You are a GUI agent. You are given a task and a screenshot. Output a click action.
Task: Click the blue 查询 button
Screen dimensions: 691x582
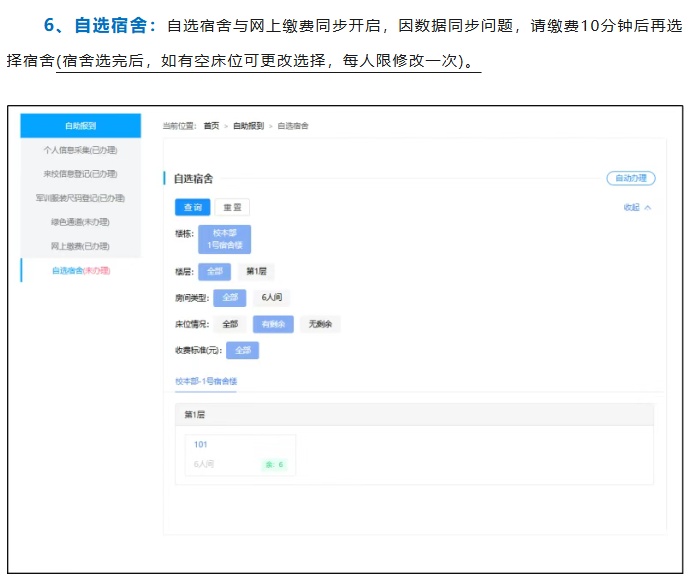(191, 207)
